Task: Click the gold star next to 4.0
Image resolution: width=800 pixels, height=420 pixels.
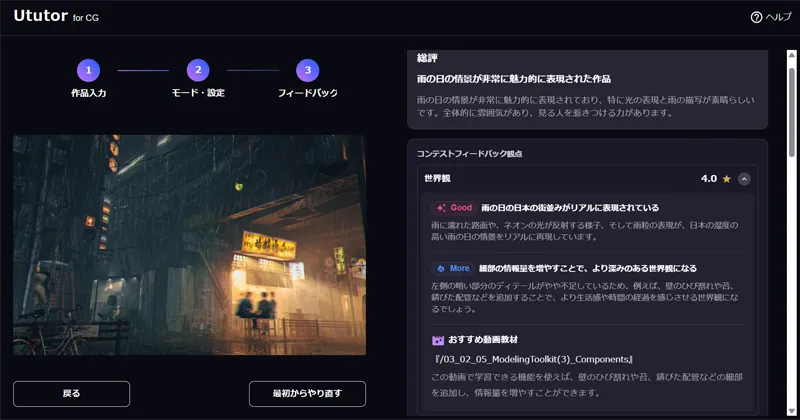Action: pos(727,179)
